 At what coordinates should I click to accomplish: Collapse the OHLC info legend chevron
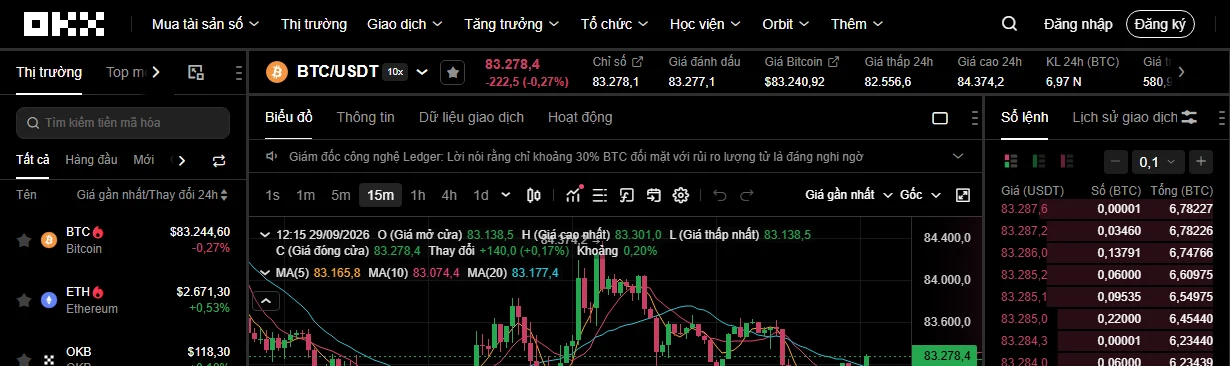tap(264, 235)
